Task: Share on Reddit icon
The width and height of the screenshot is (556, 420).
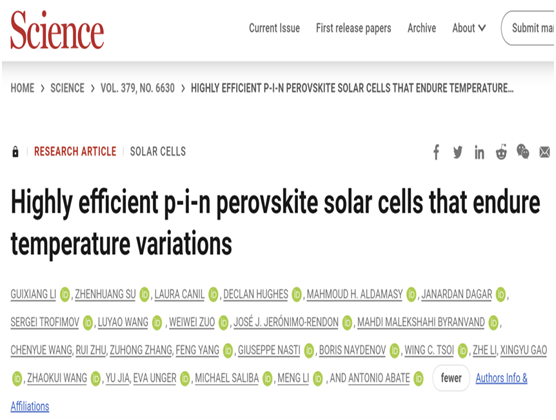Action: (501, 152)
